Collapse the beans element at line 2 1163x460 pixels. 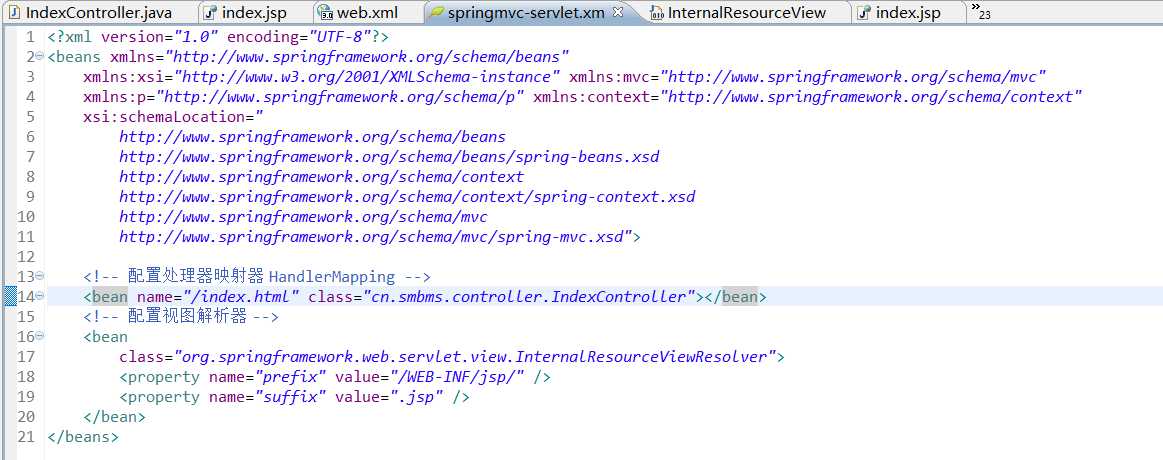(x=40, y=56)
